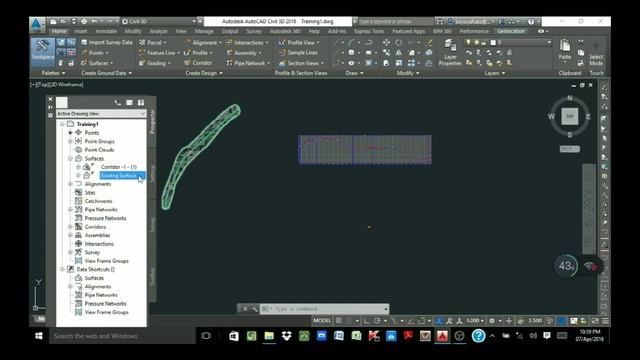
Task: Open Layer Properties
Action: click(450, 53)
